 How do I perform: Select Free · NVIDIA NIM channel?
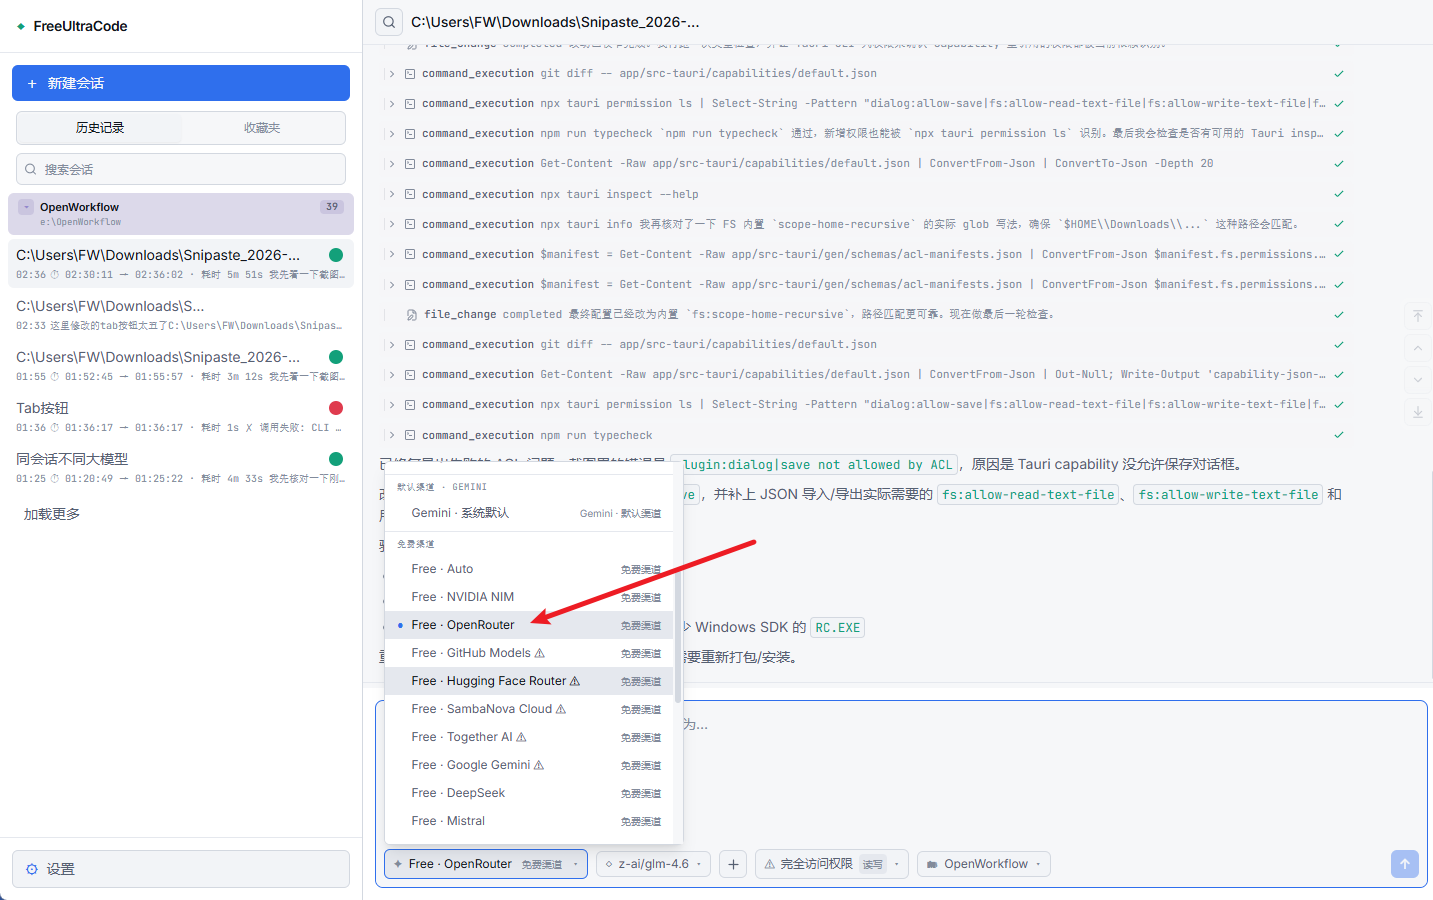(x=530, y=597)
